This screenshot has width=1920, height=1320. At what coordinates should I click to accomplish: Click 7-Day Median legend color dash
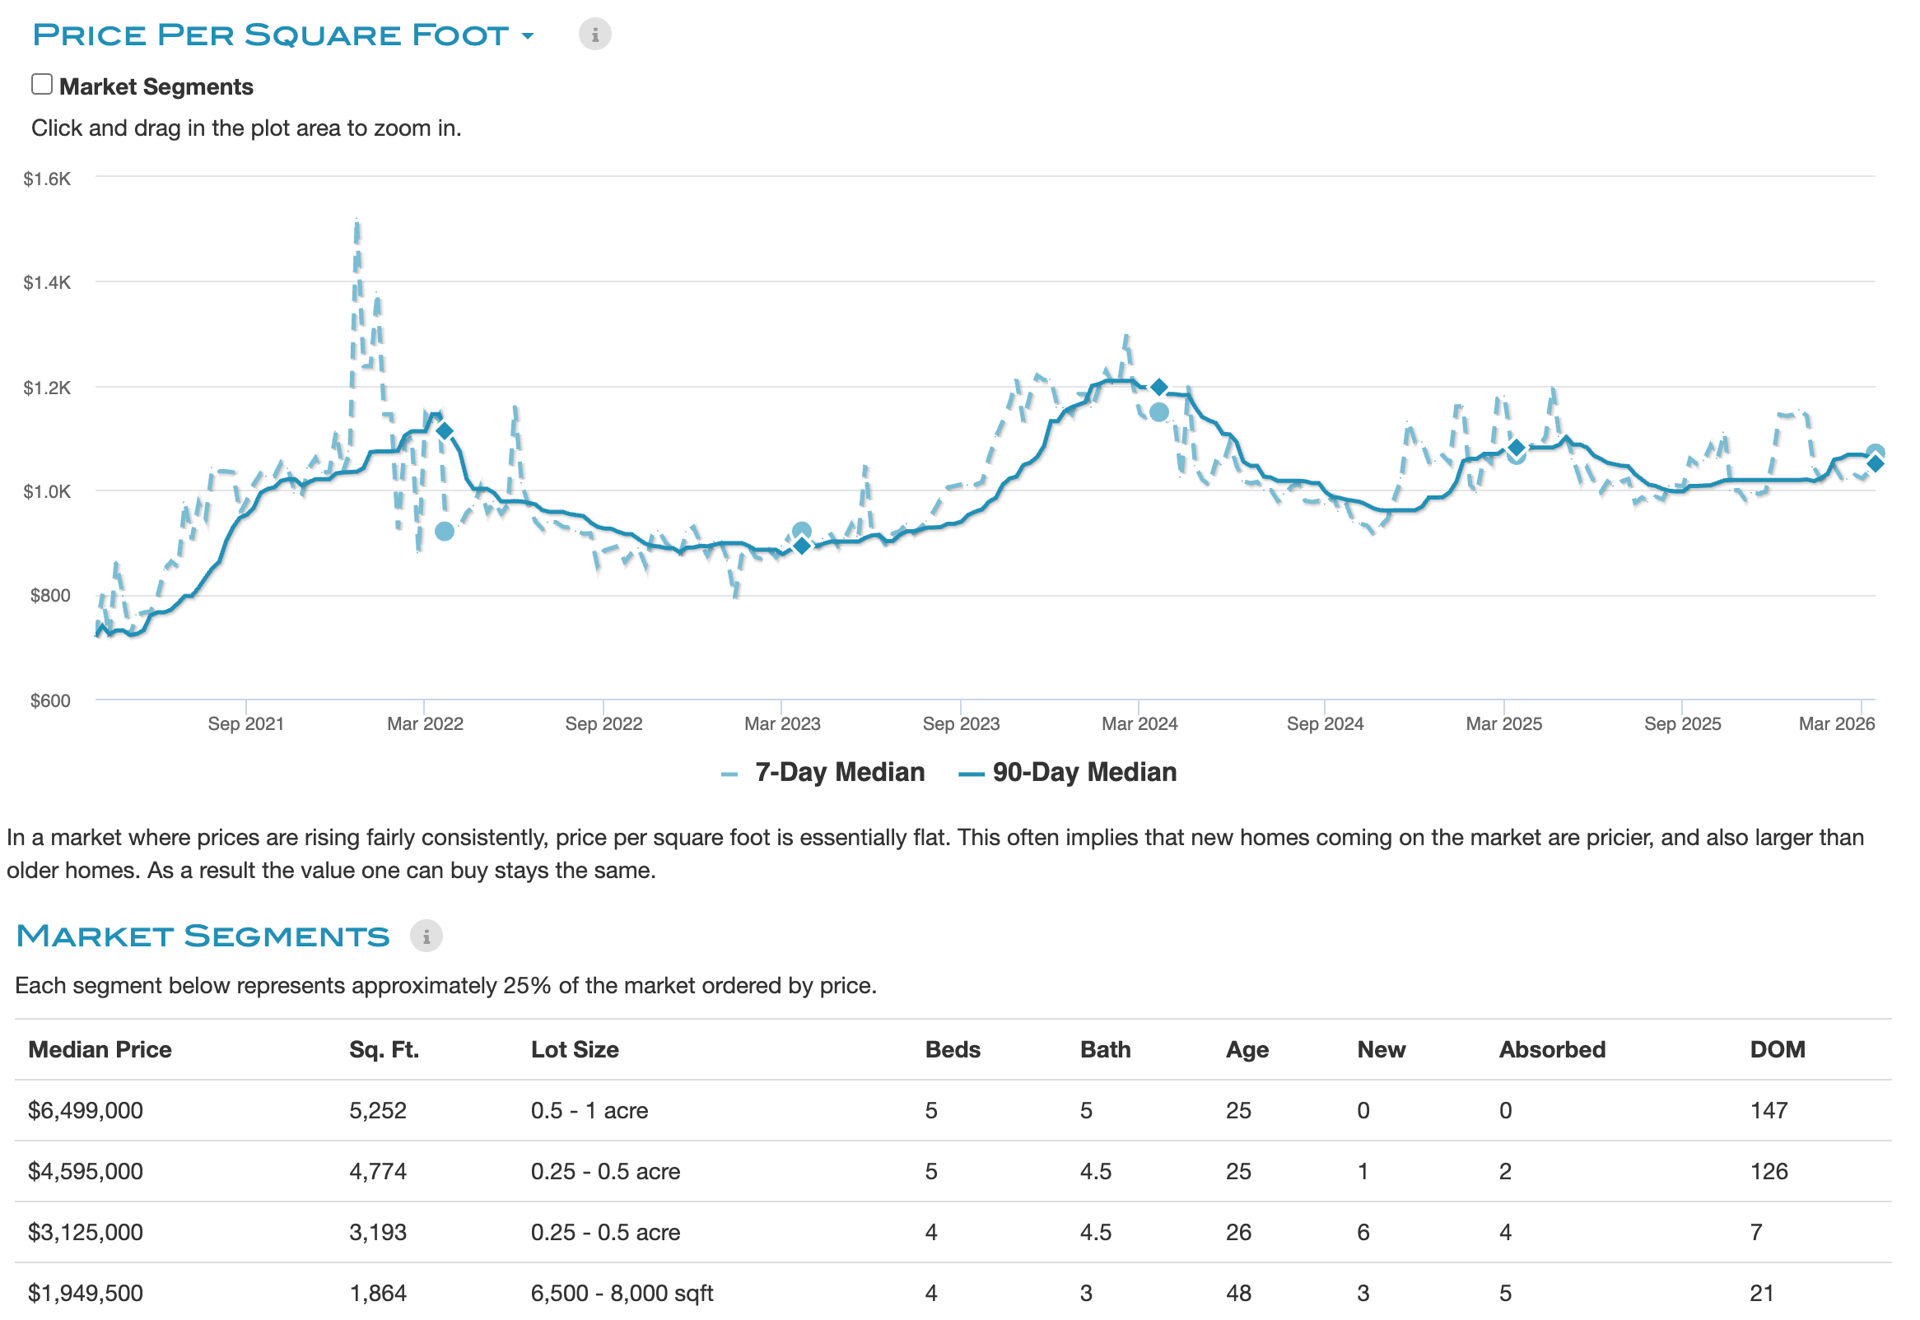(x=729, y=774)
